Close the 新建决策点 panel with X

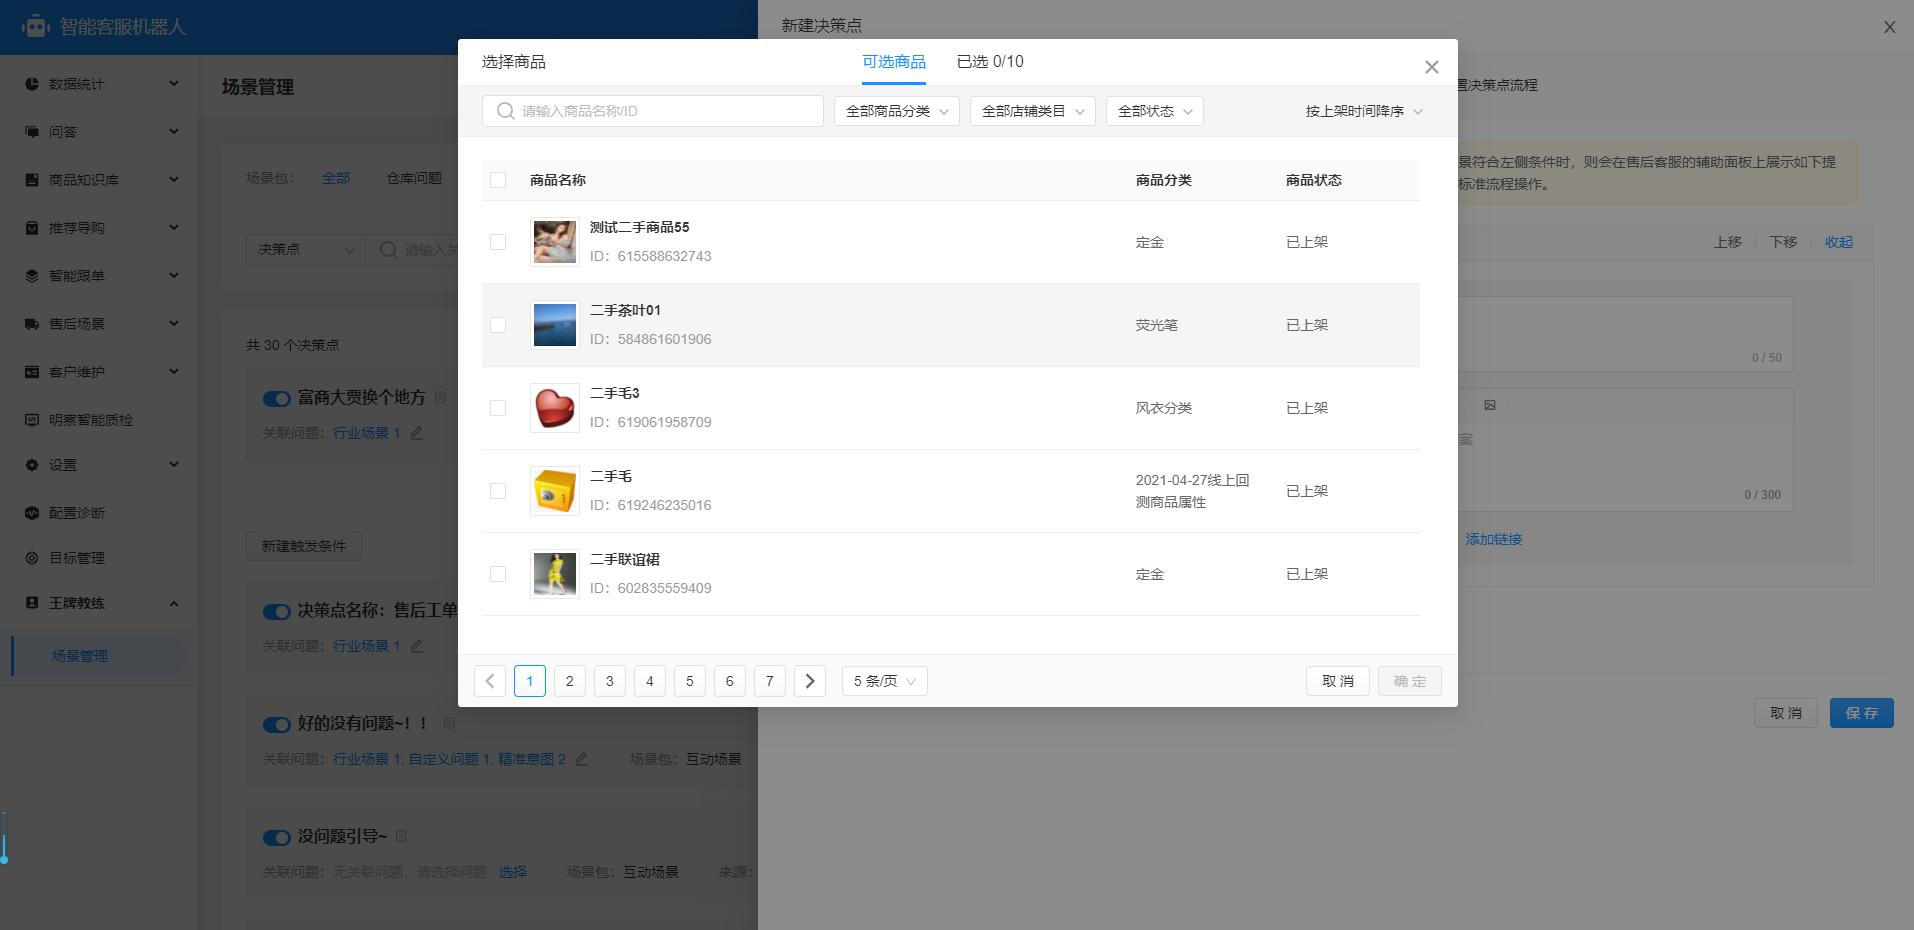[x=1890, y=27]
